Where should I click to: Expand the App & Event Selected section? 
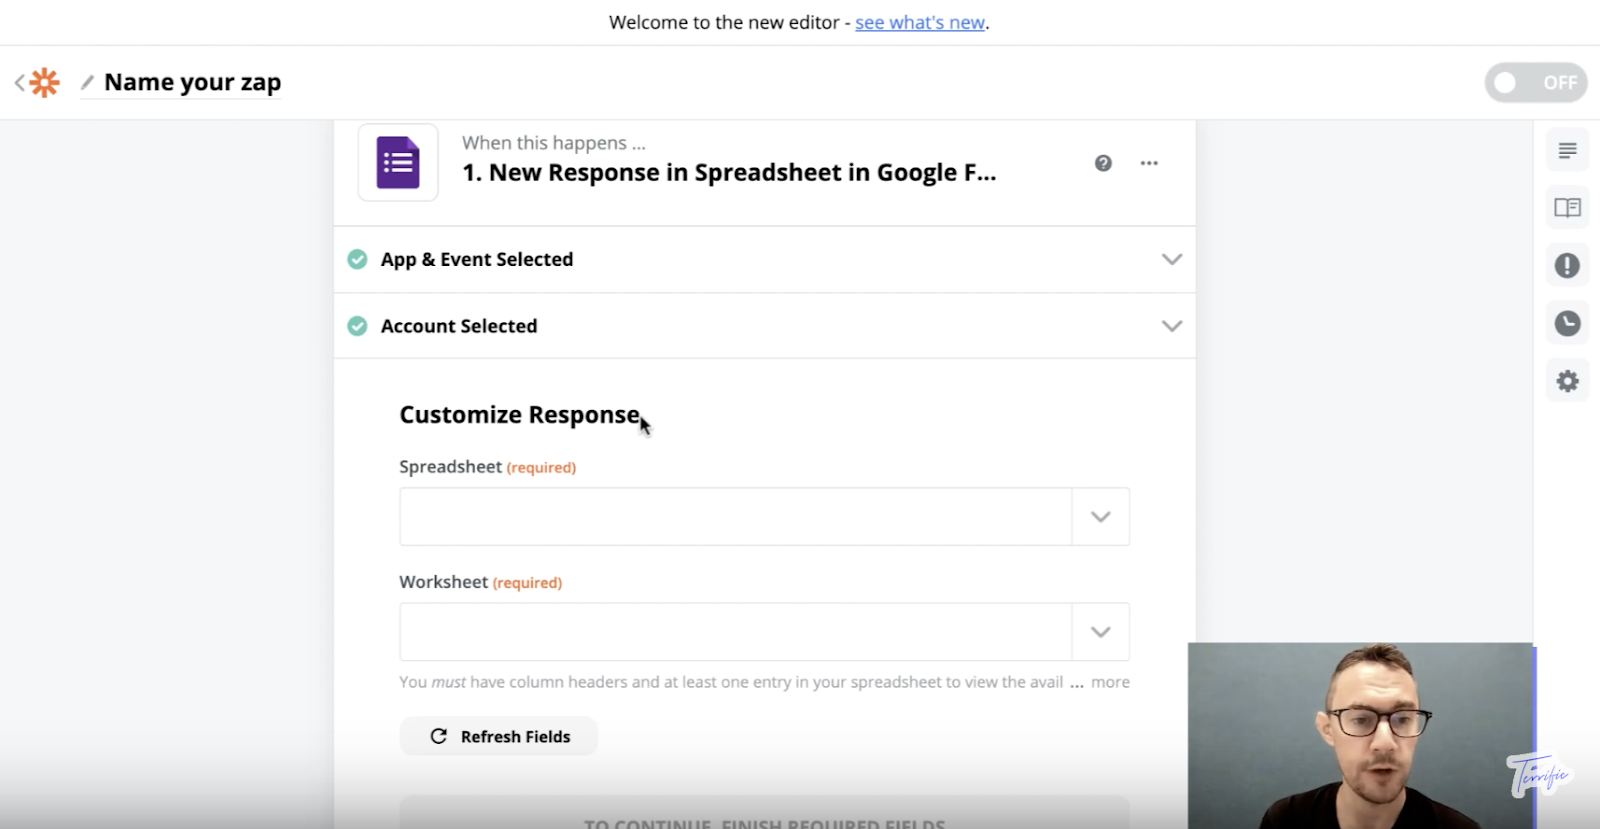pos(1171,260)
